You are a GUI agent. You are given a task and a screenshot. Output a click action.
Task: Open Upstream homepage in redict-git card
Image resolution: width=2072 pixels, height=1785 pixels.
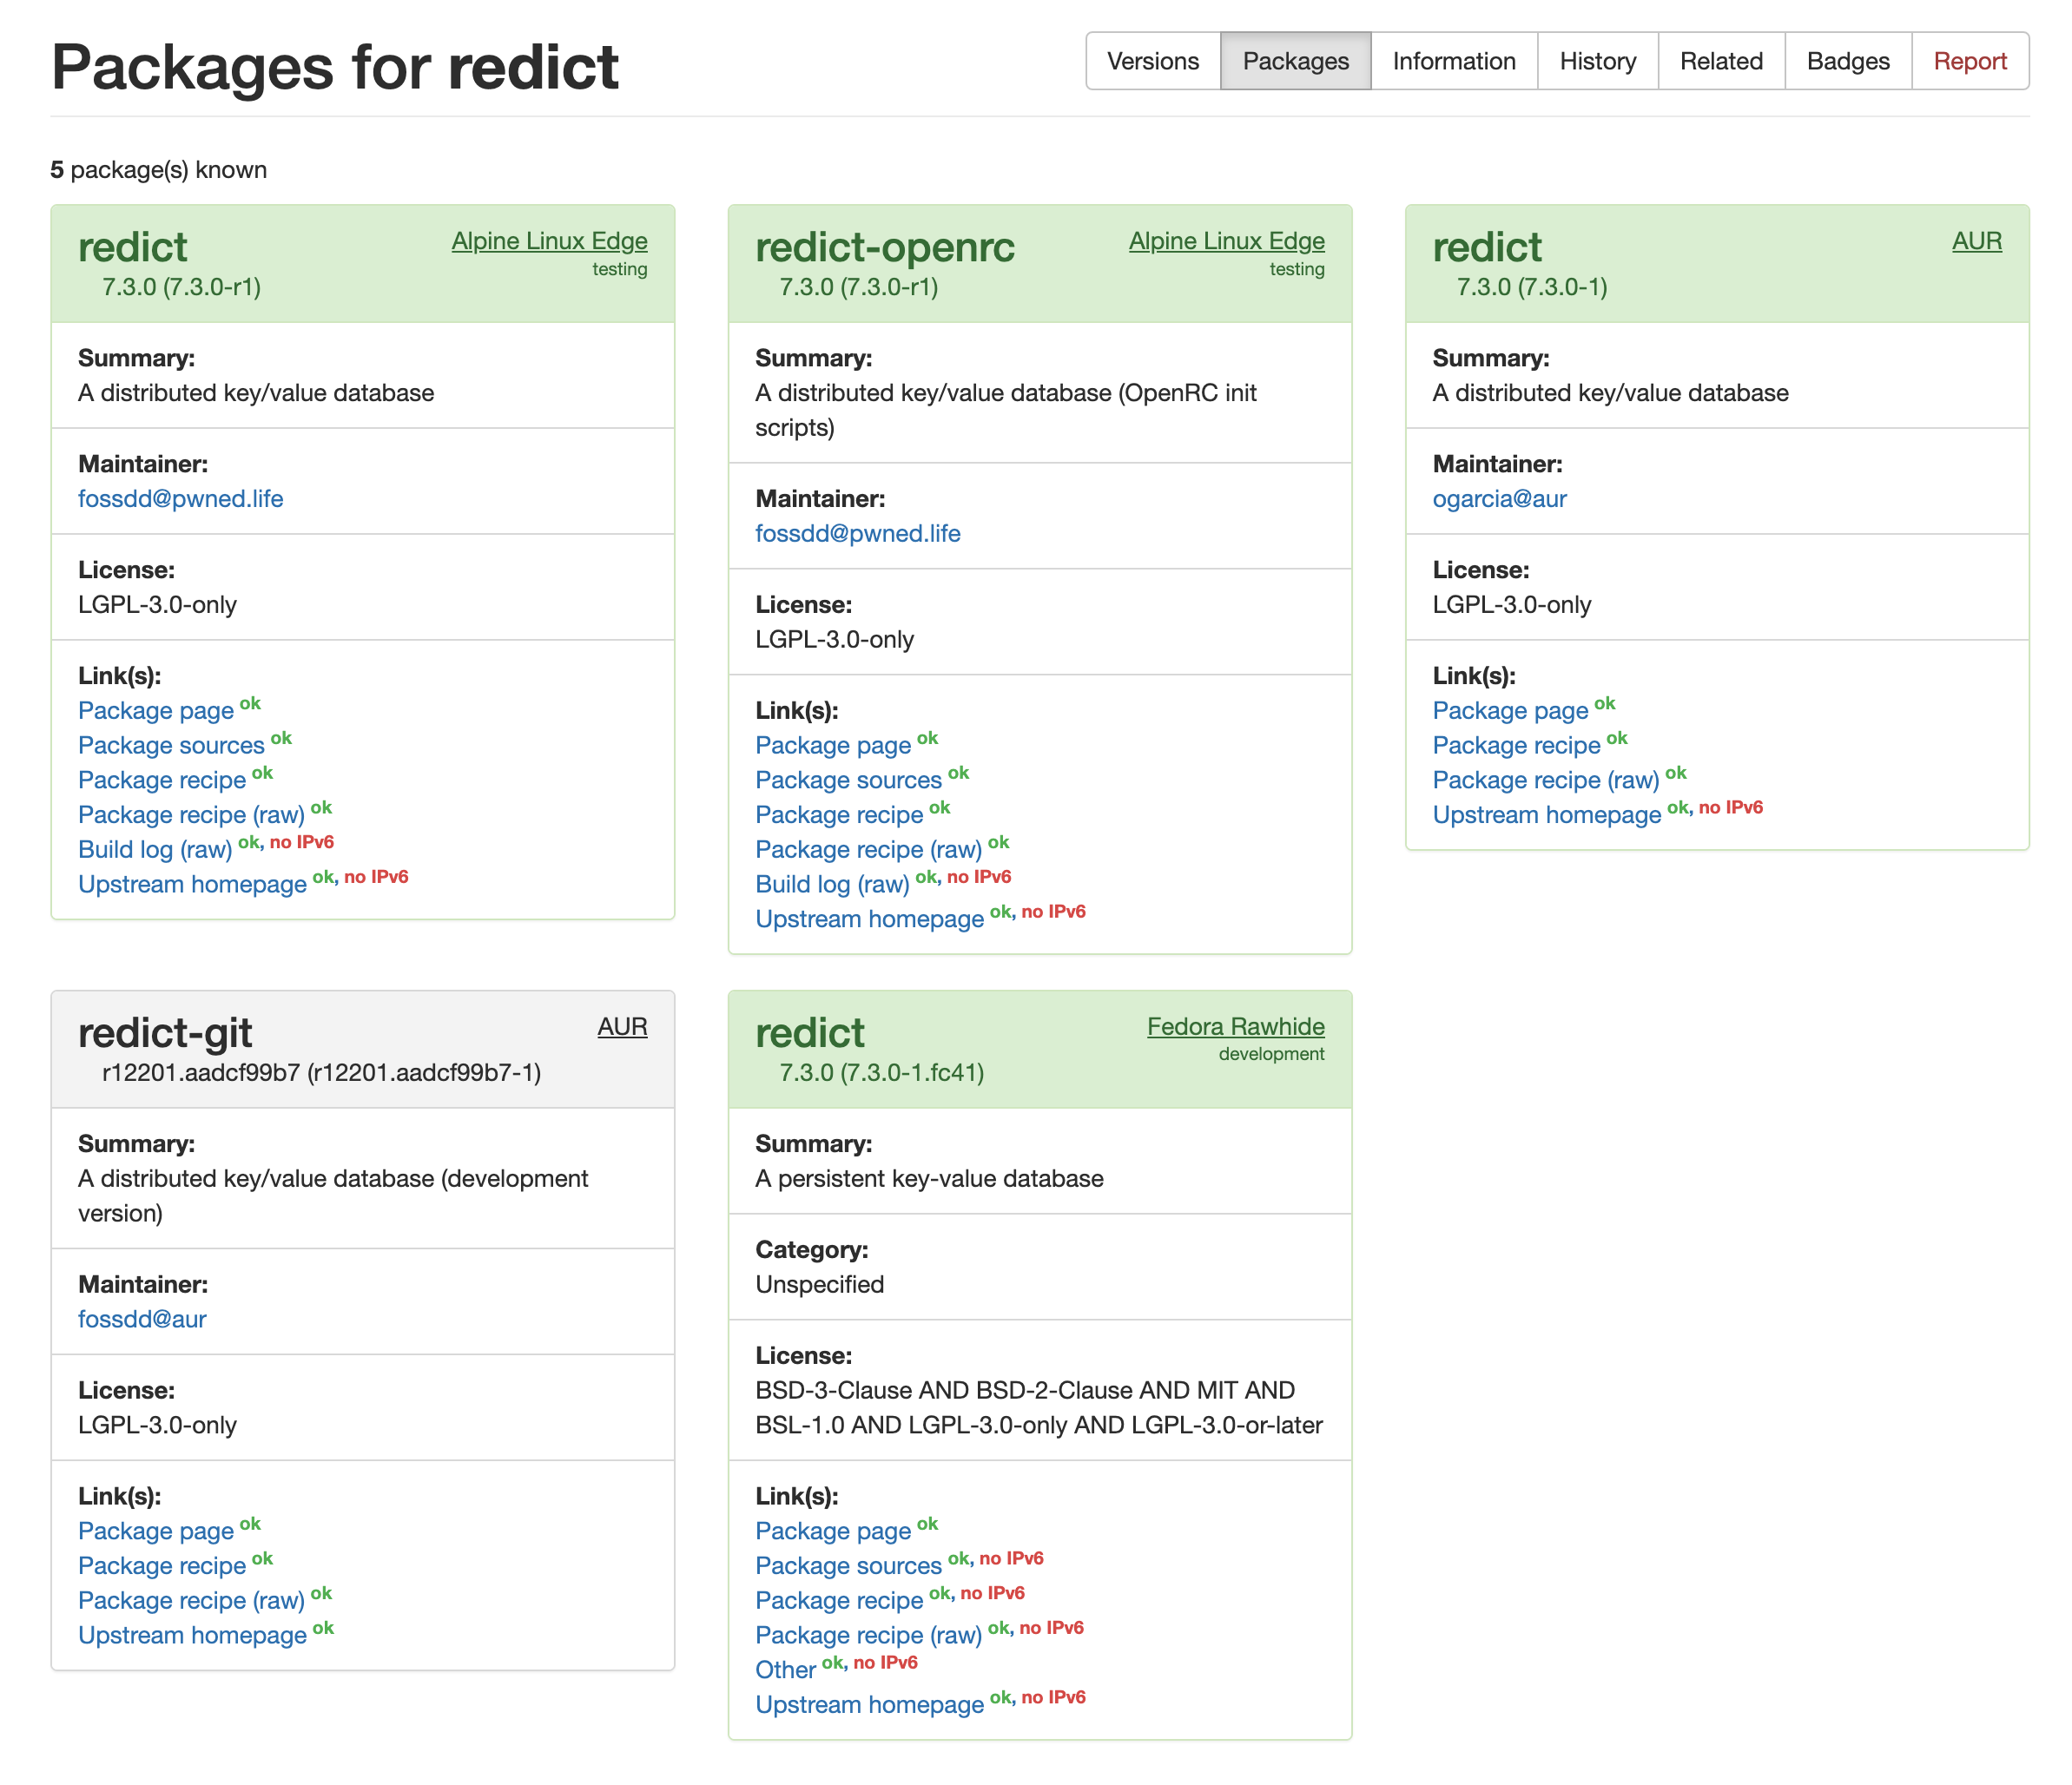192,1635
